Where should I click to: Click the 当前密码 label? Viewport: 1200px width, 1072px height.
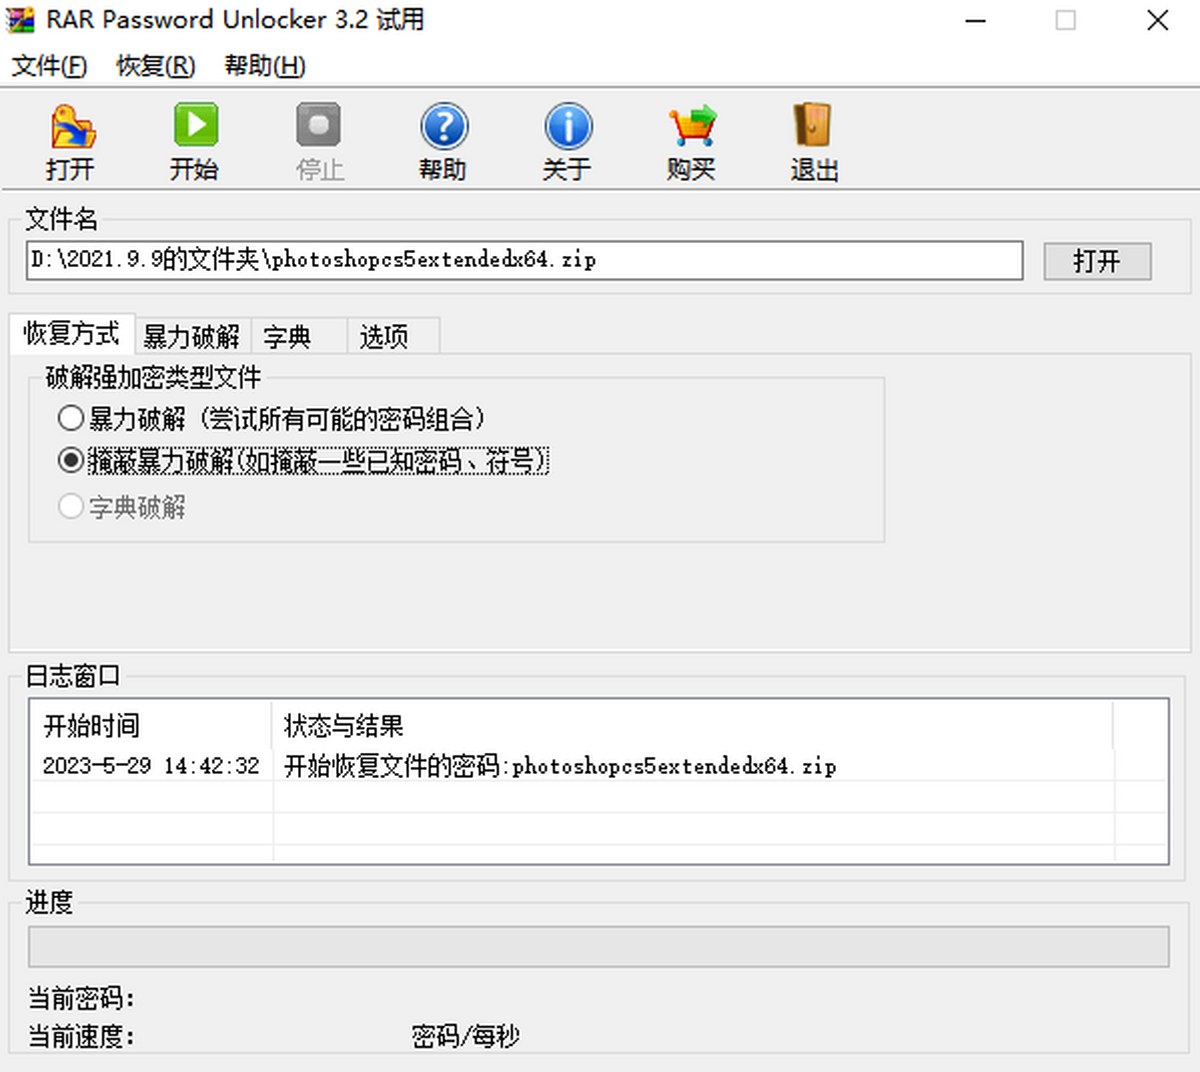[80, 998]
